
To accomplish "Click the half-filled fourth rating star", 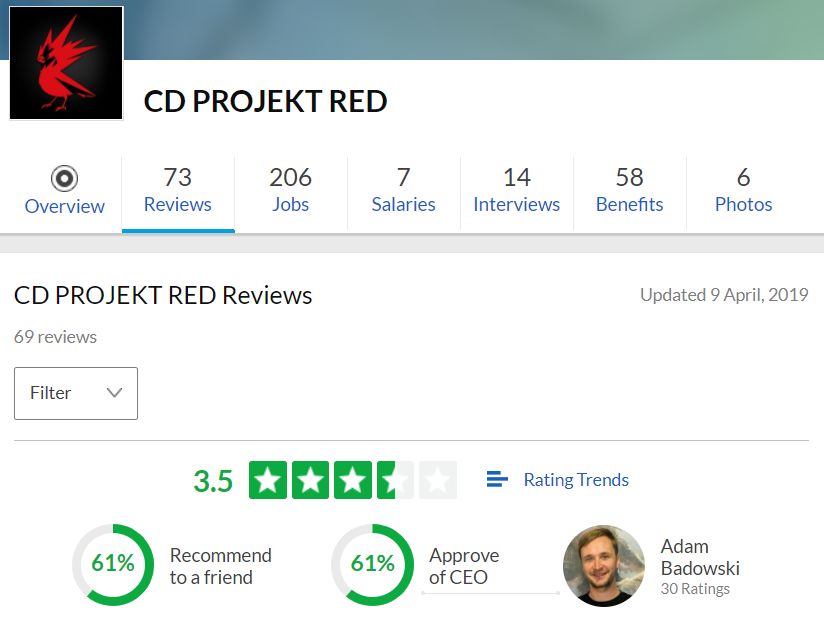I will coord(395,480).
